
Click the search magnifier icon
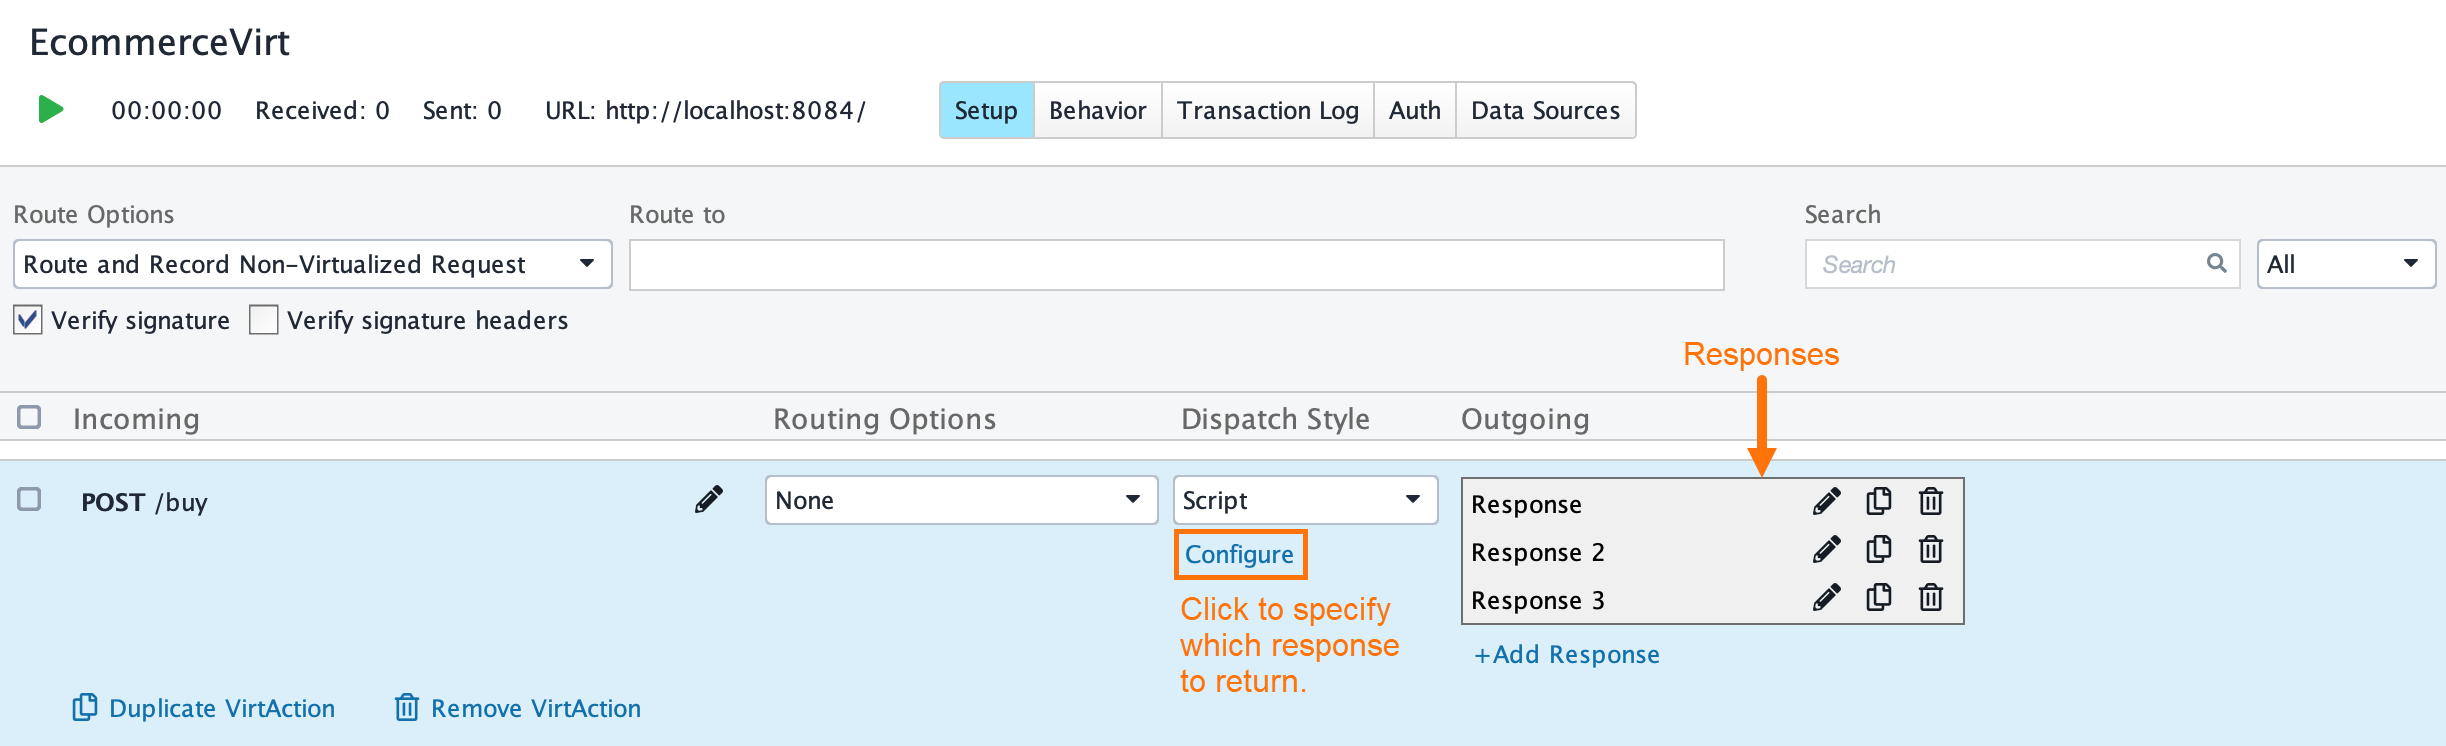point(2216,263)
